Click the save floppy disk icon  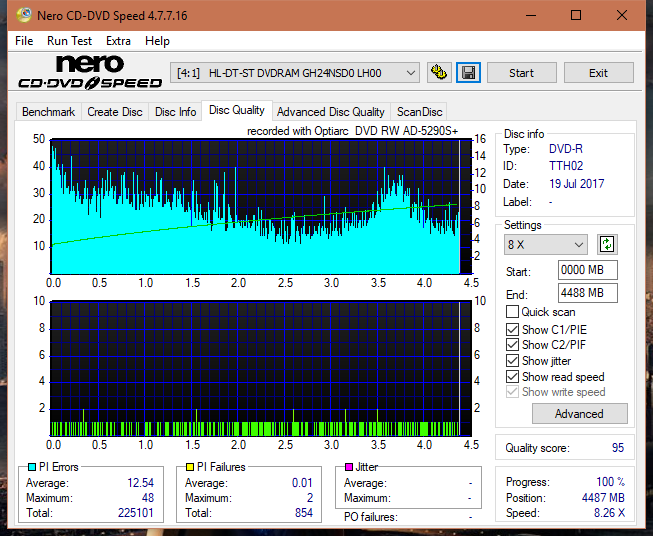tap(469, 73)
